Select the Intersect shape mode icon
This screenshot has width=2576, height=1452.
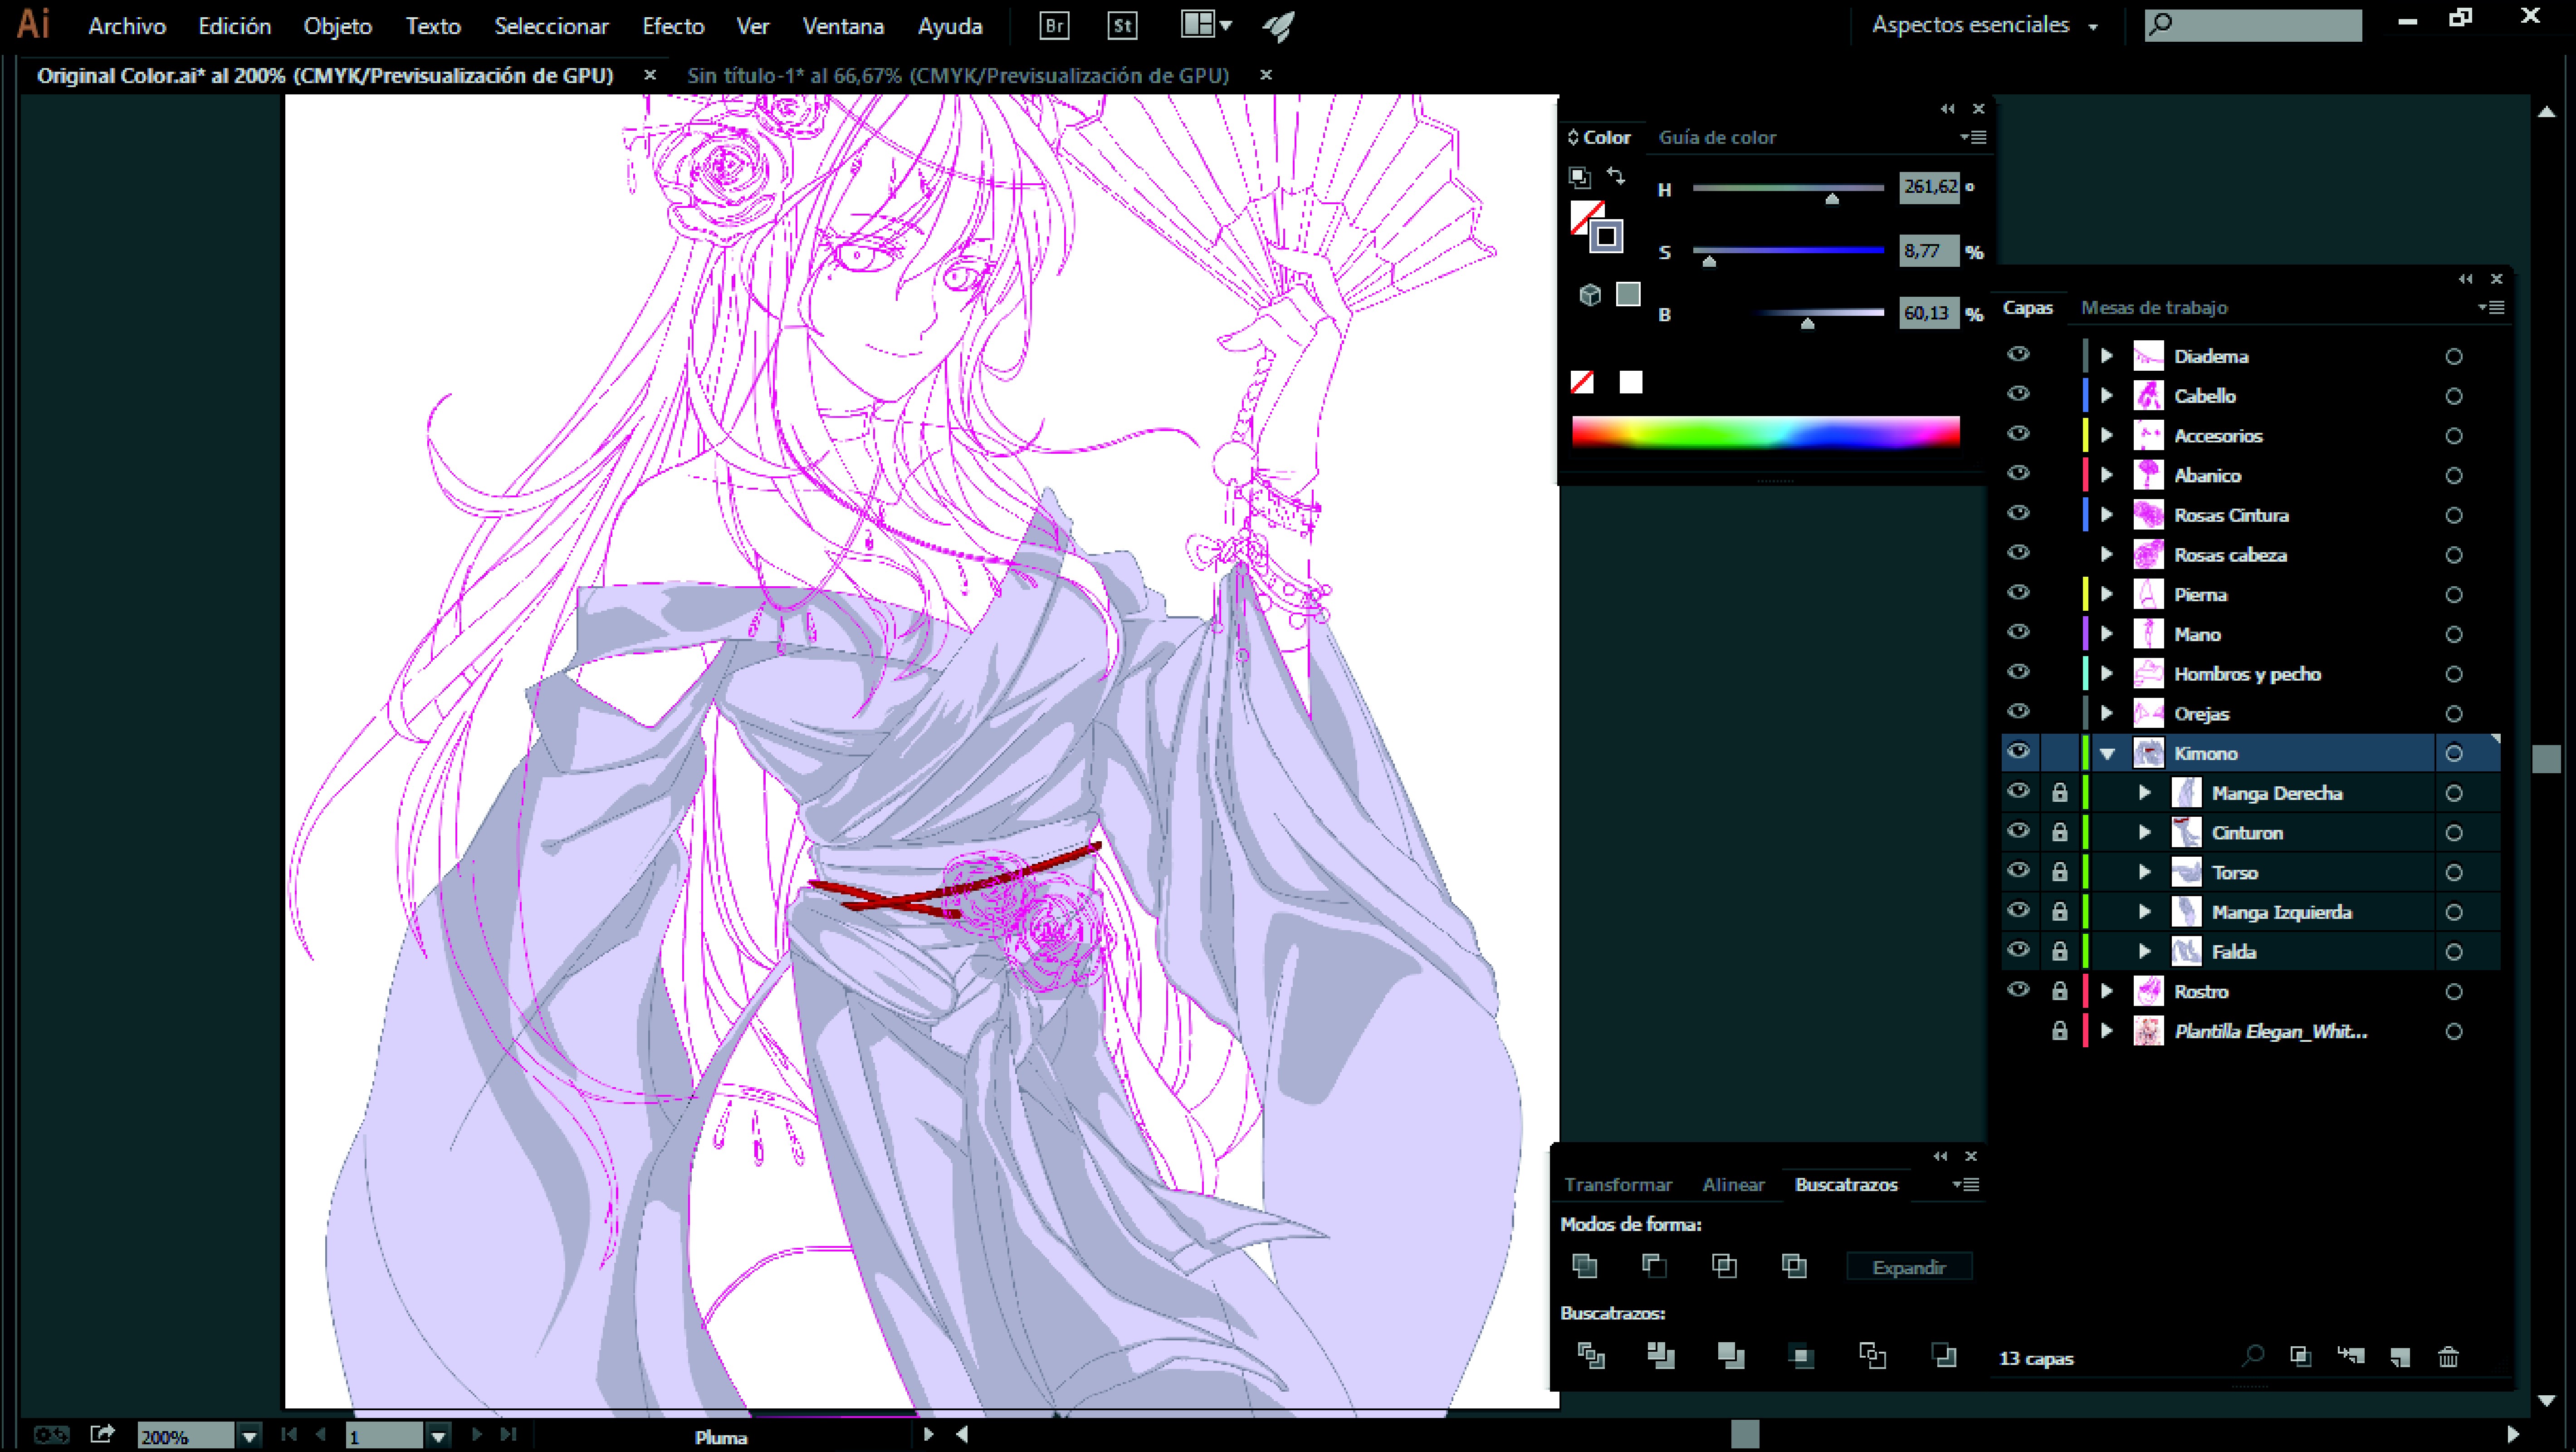[1724, 1266]
